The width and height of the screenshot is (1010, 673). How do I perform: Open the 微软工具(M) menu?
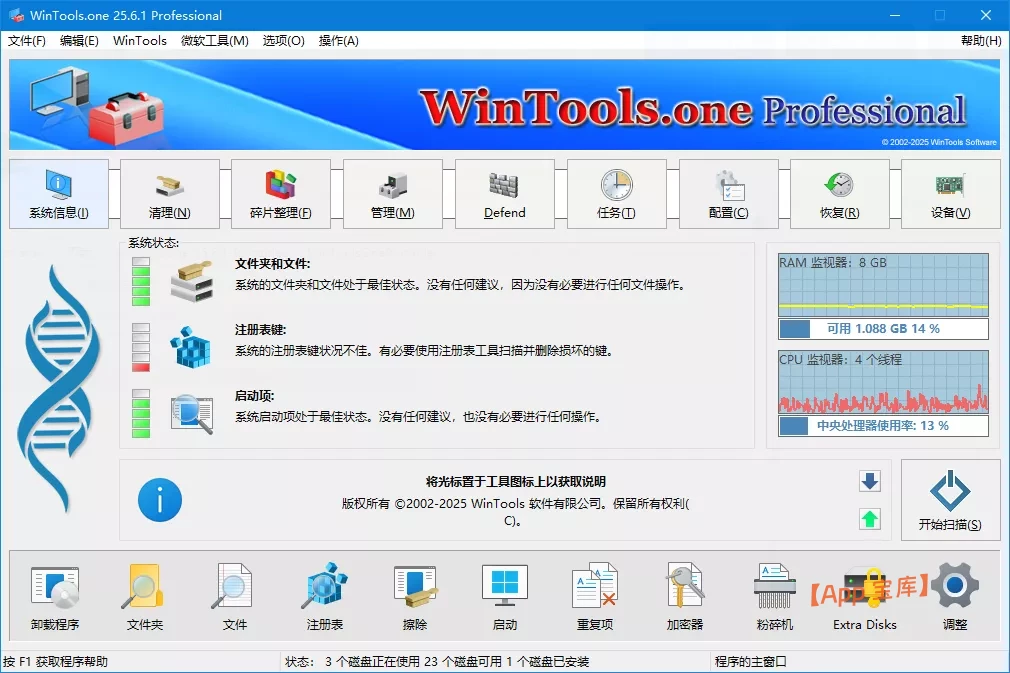coord(214,41)
